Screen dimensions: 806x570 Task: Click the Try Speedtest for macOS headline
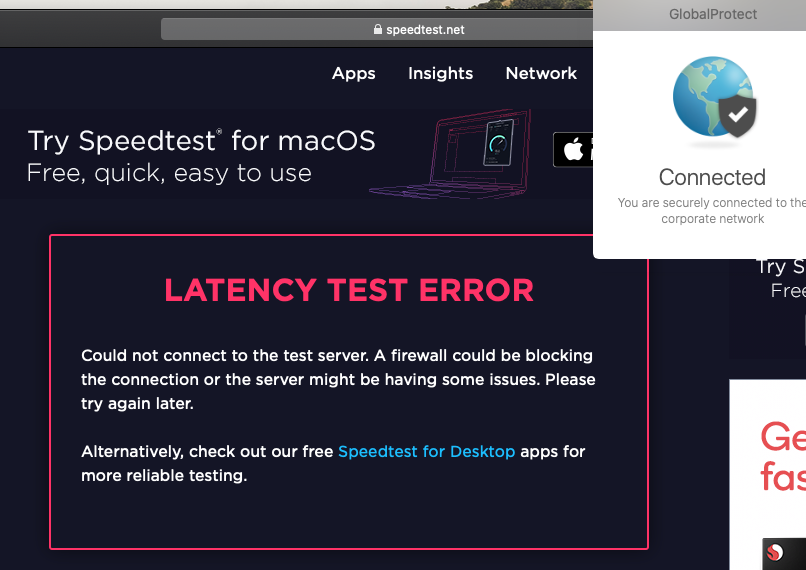pos(201,140)
